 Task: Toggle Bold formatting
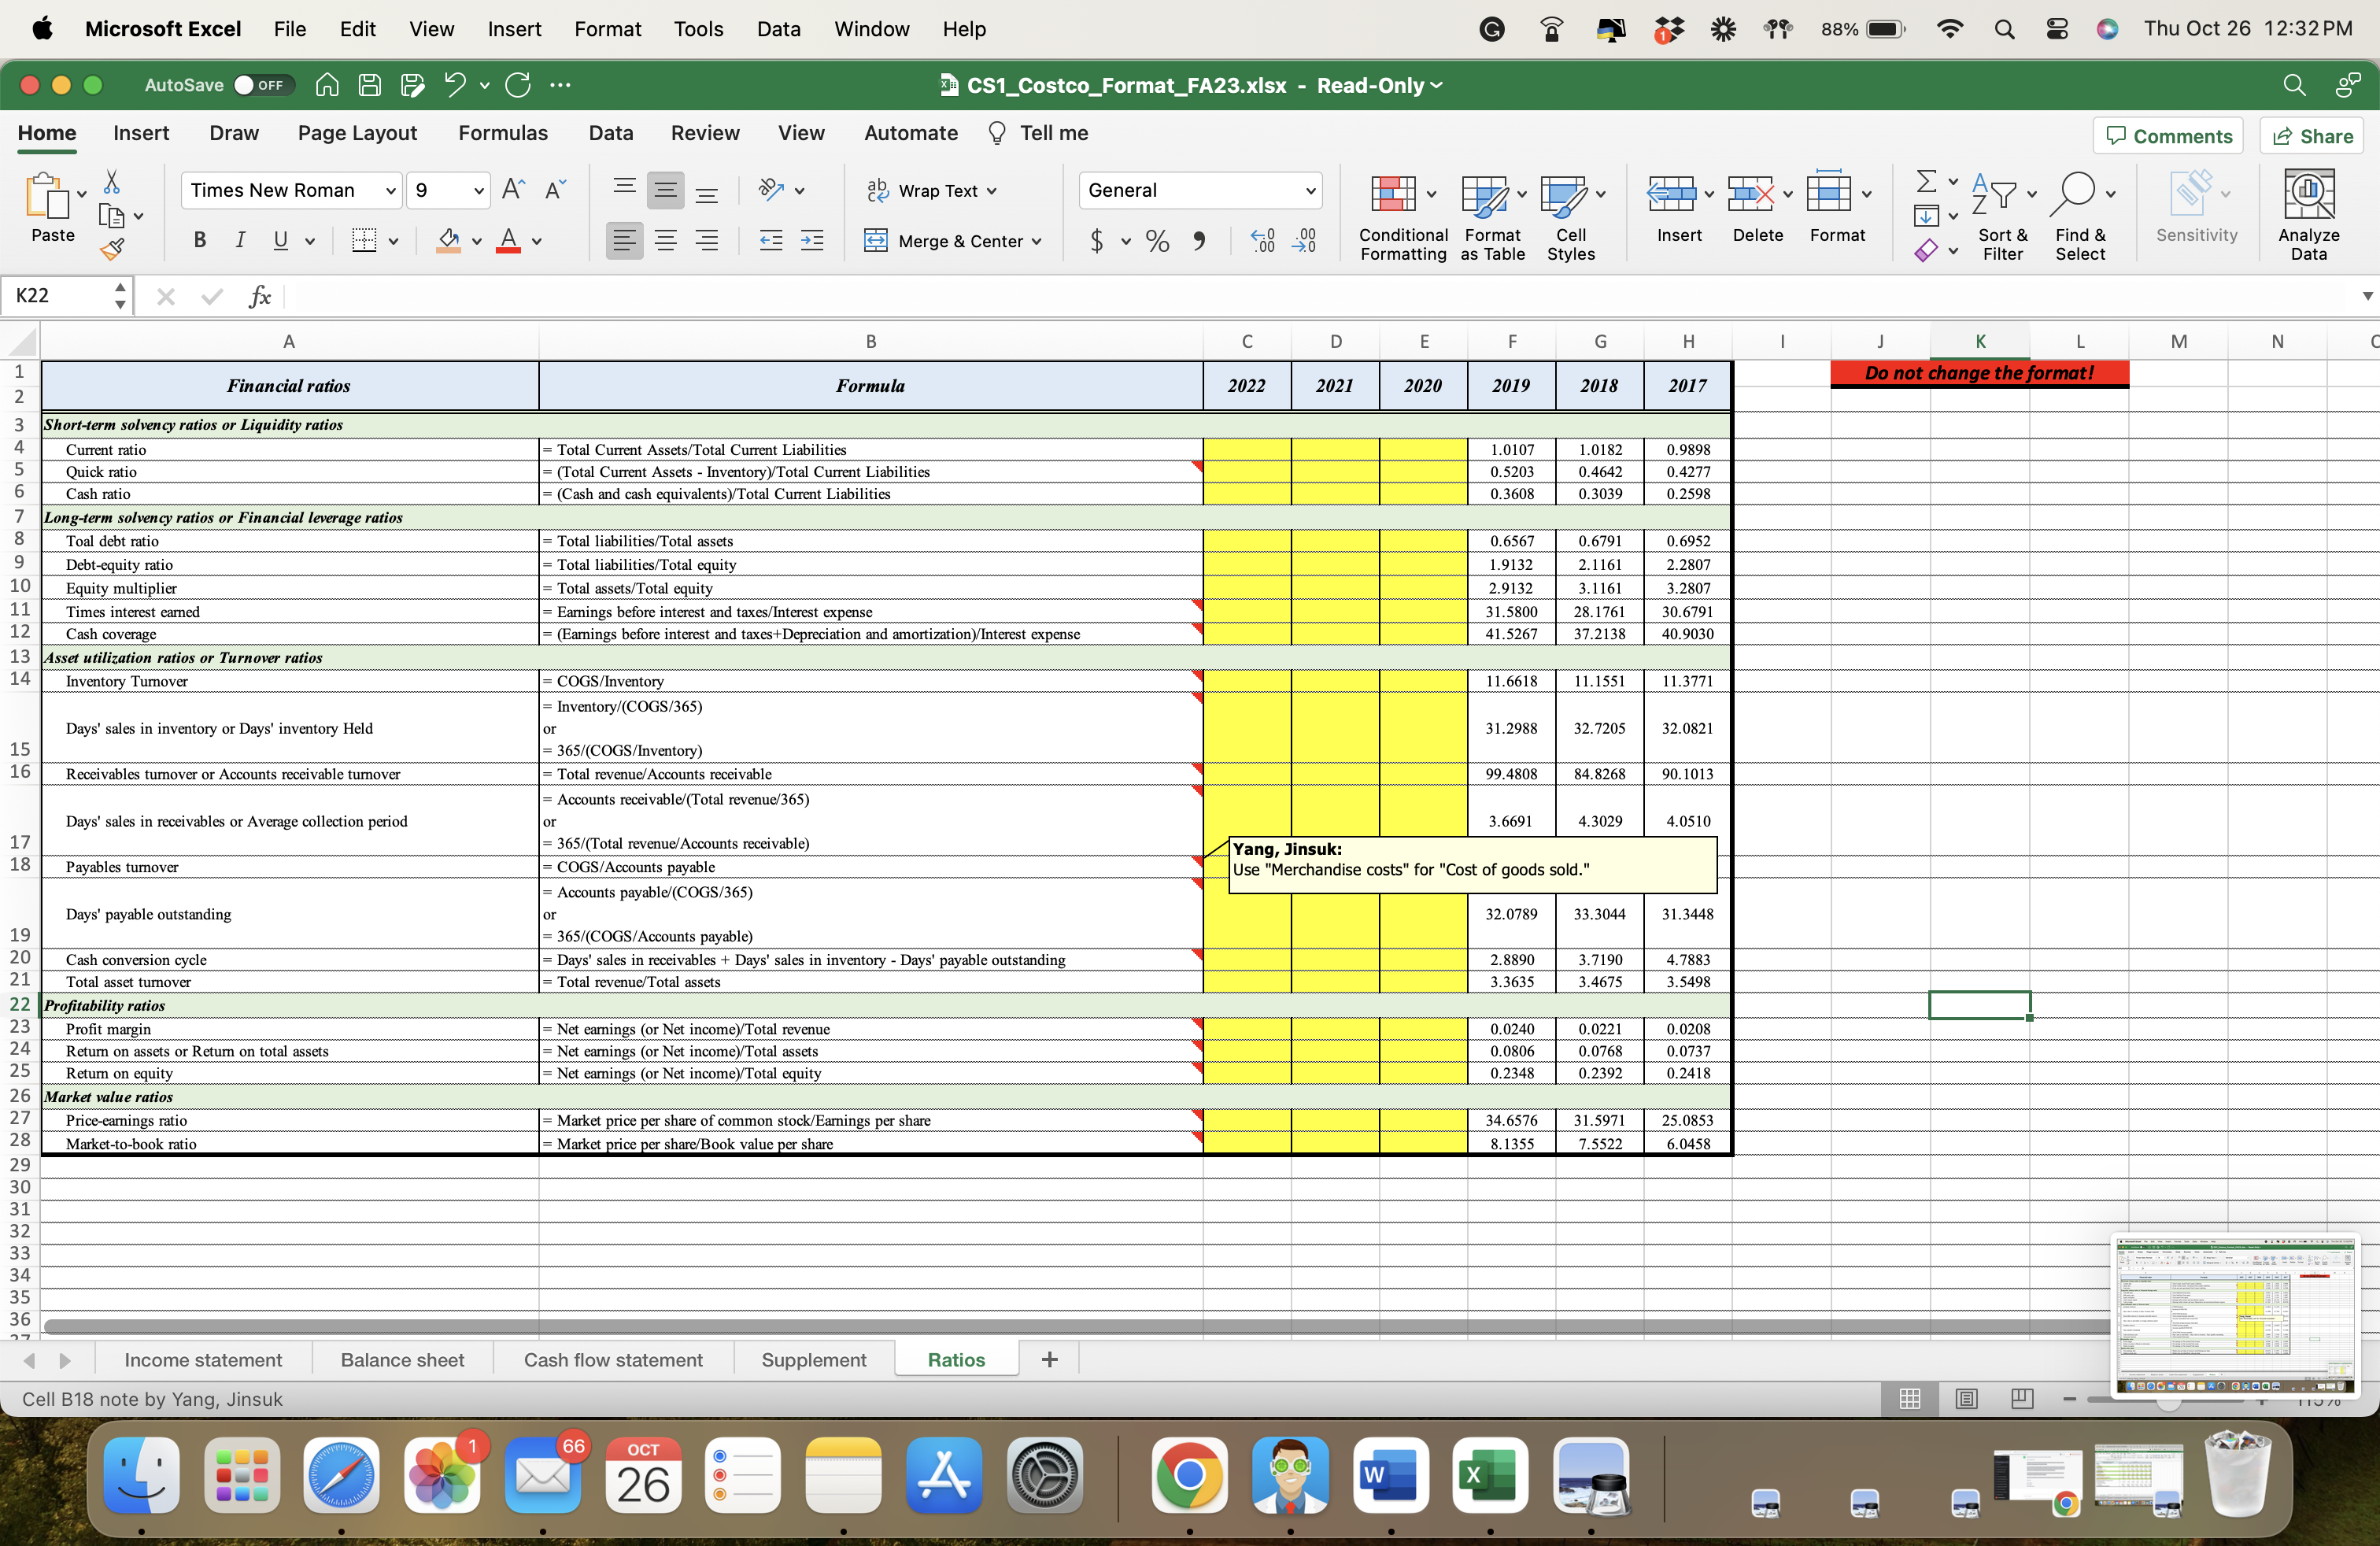click(x=200, y=240)
